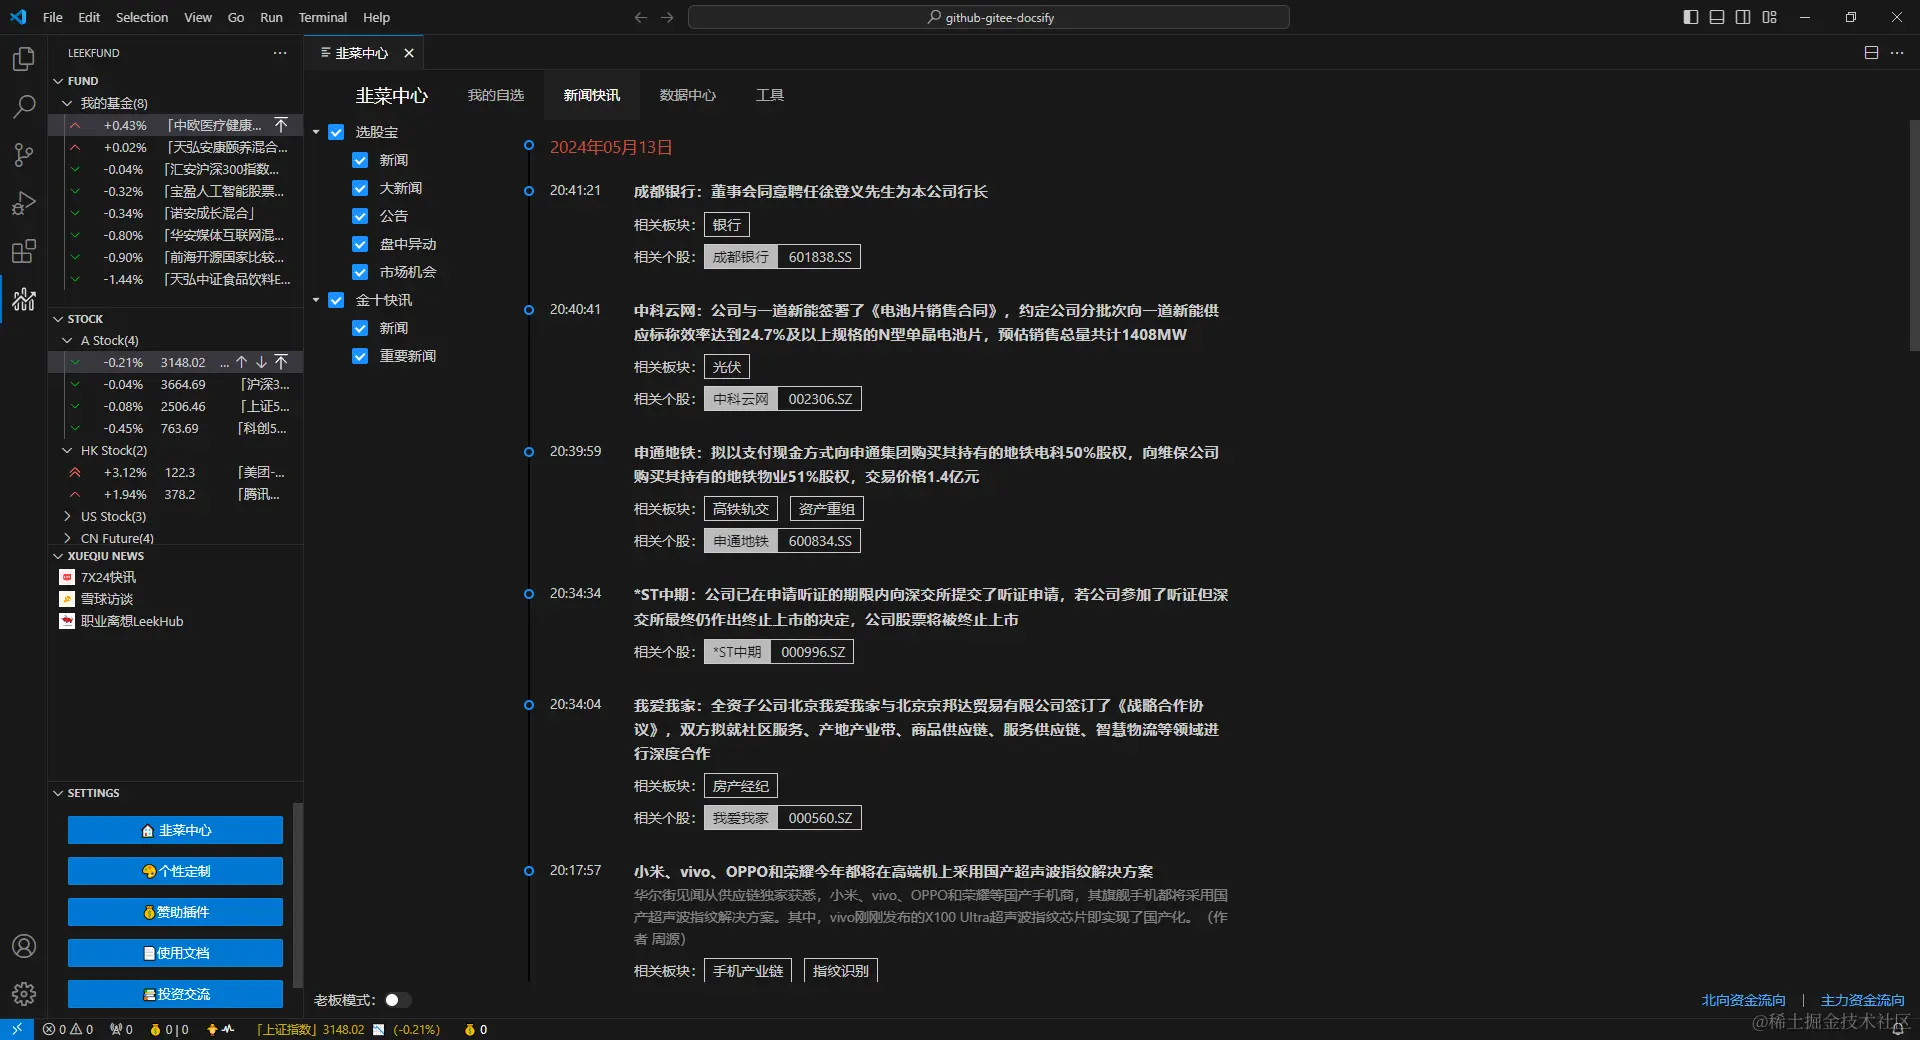
Task: Open the Explorer view in activity bar
Action: (24, 58)
